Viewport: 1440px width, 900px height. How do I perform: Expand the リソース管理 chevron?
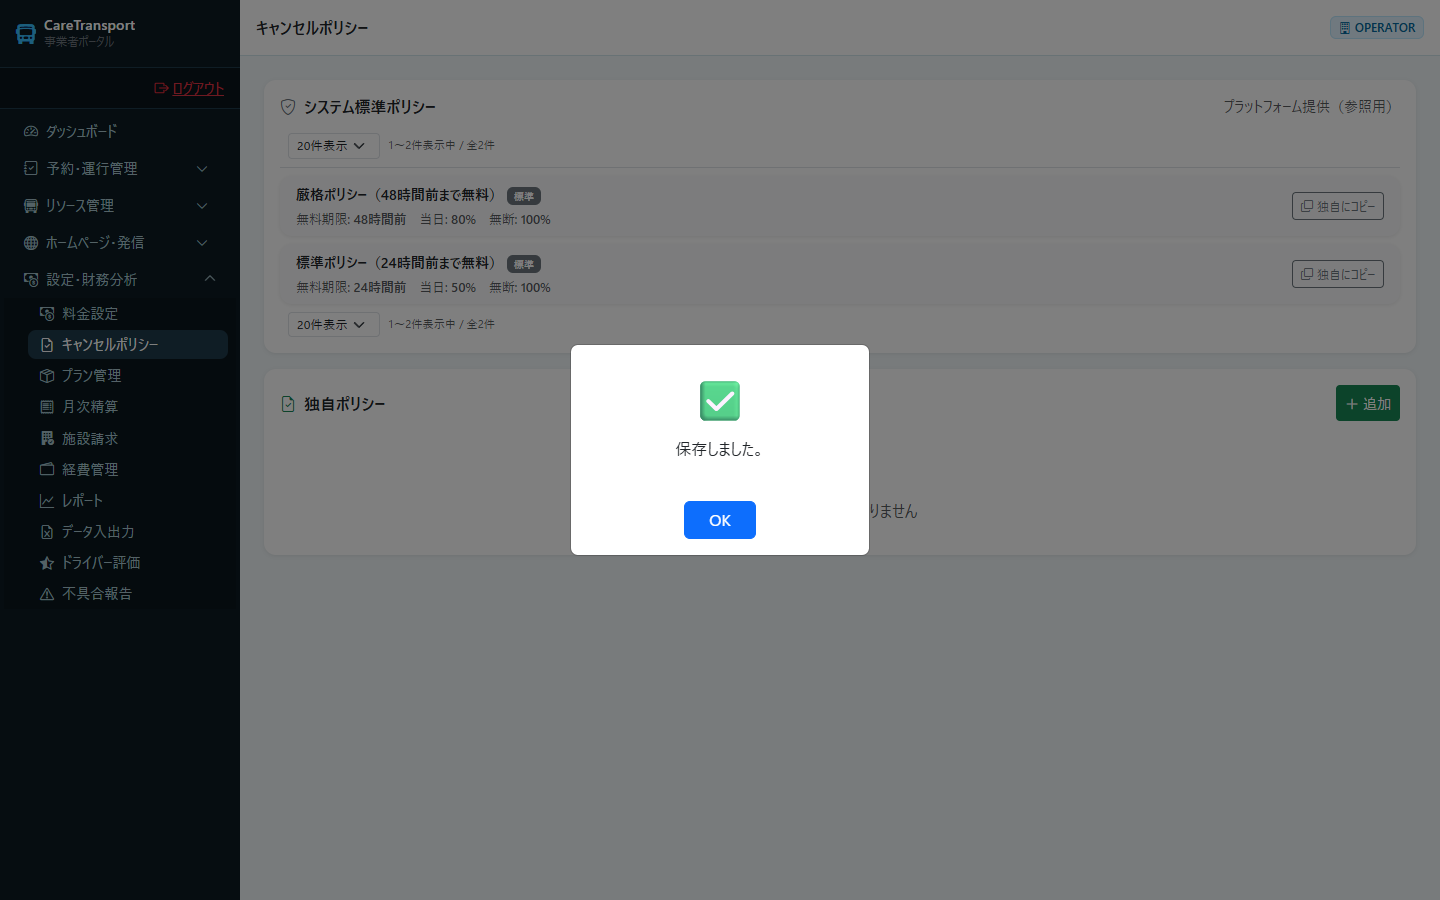point(202,205)
